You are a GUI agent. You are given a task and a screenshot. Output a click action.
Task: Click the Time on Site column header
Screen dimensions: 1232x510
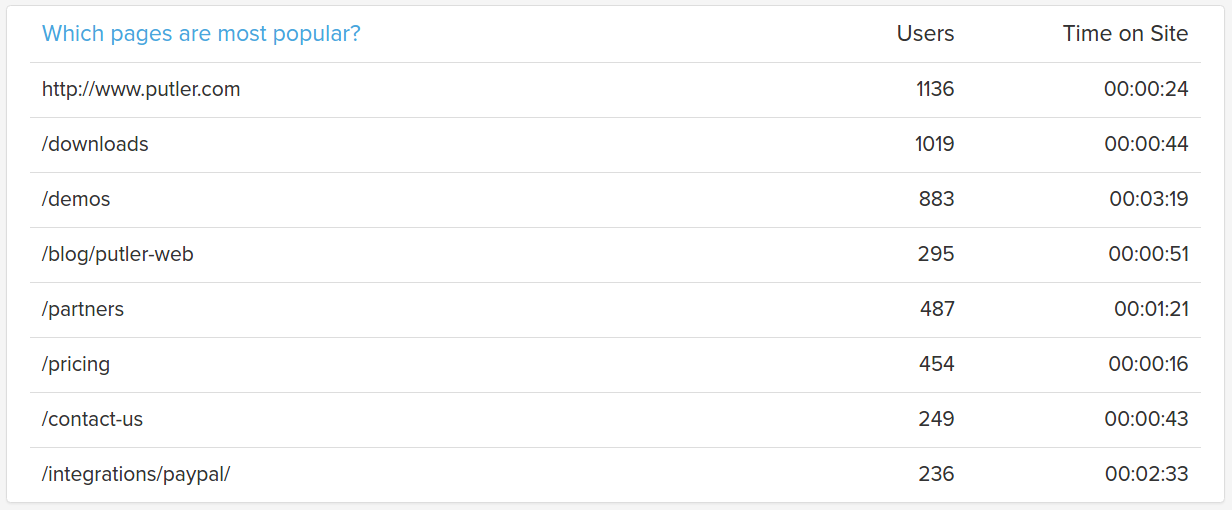pyautogui.click(x=1125, y=34)
